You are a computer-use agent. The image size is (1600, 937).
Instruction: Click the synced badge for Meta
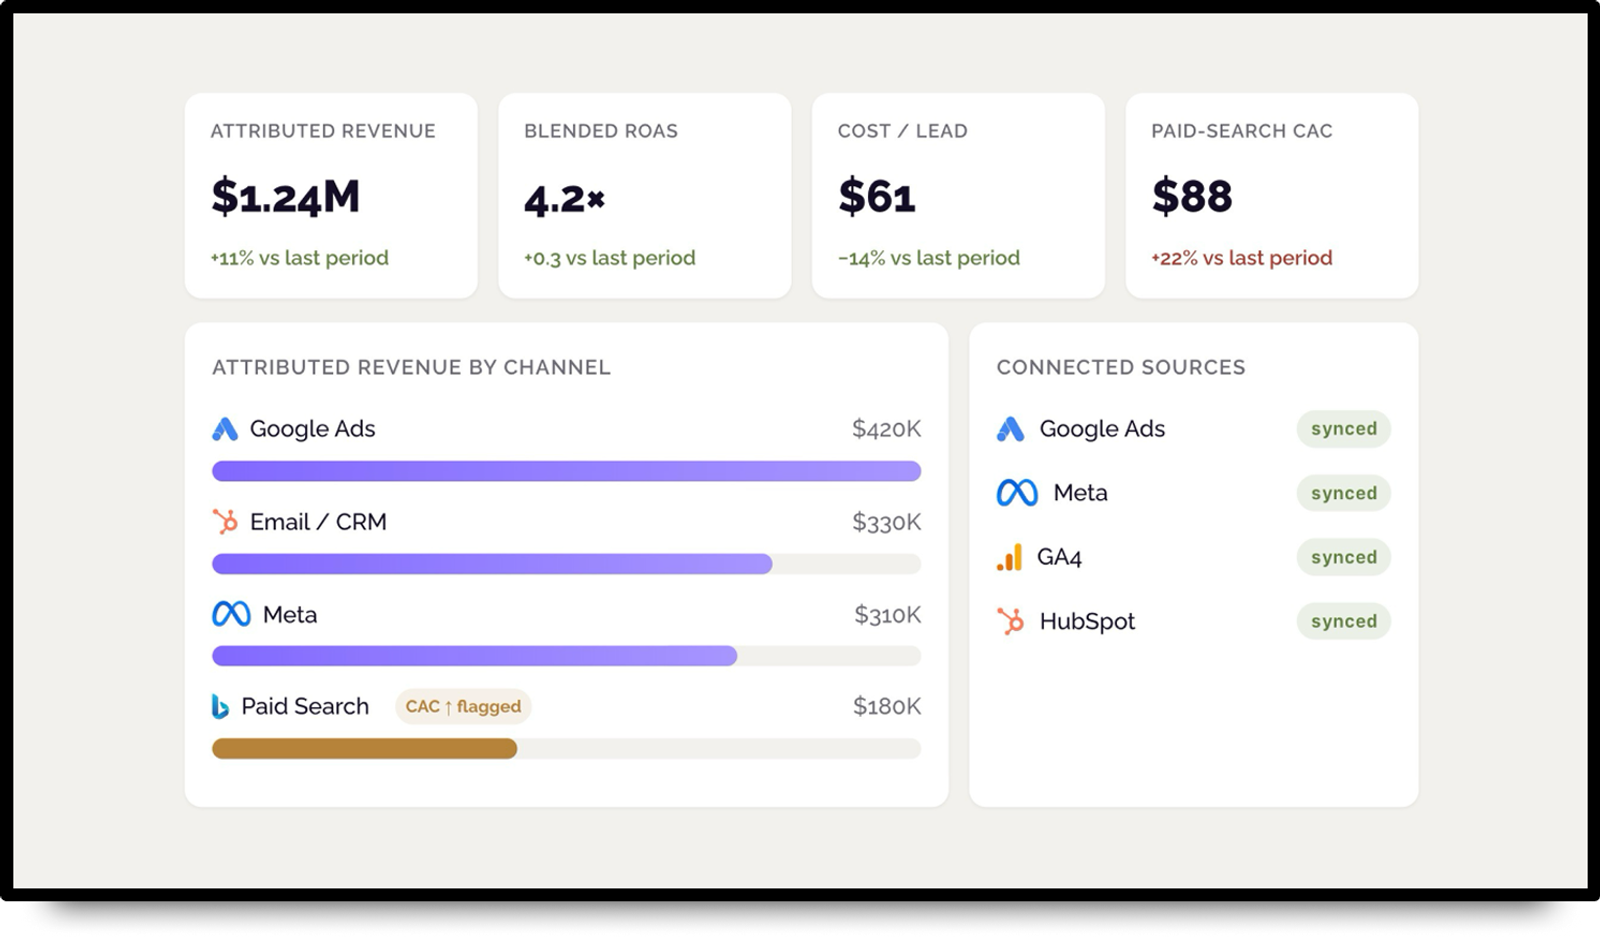coord(1344,493)
